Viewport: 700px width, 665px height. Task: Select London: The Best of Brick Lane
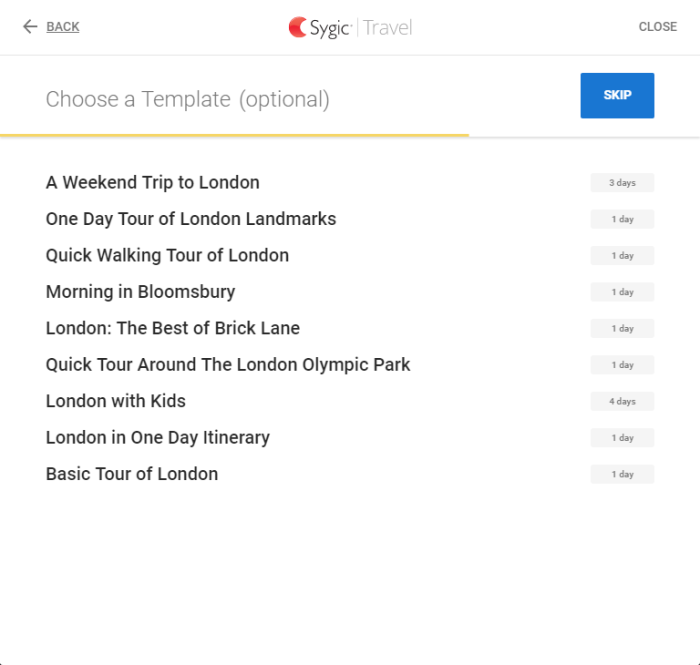(x=172, y=328)
